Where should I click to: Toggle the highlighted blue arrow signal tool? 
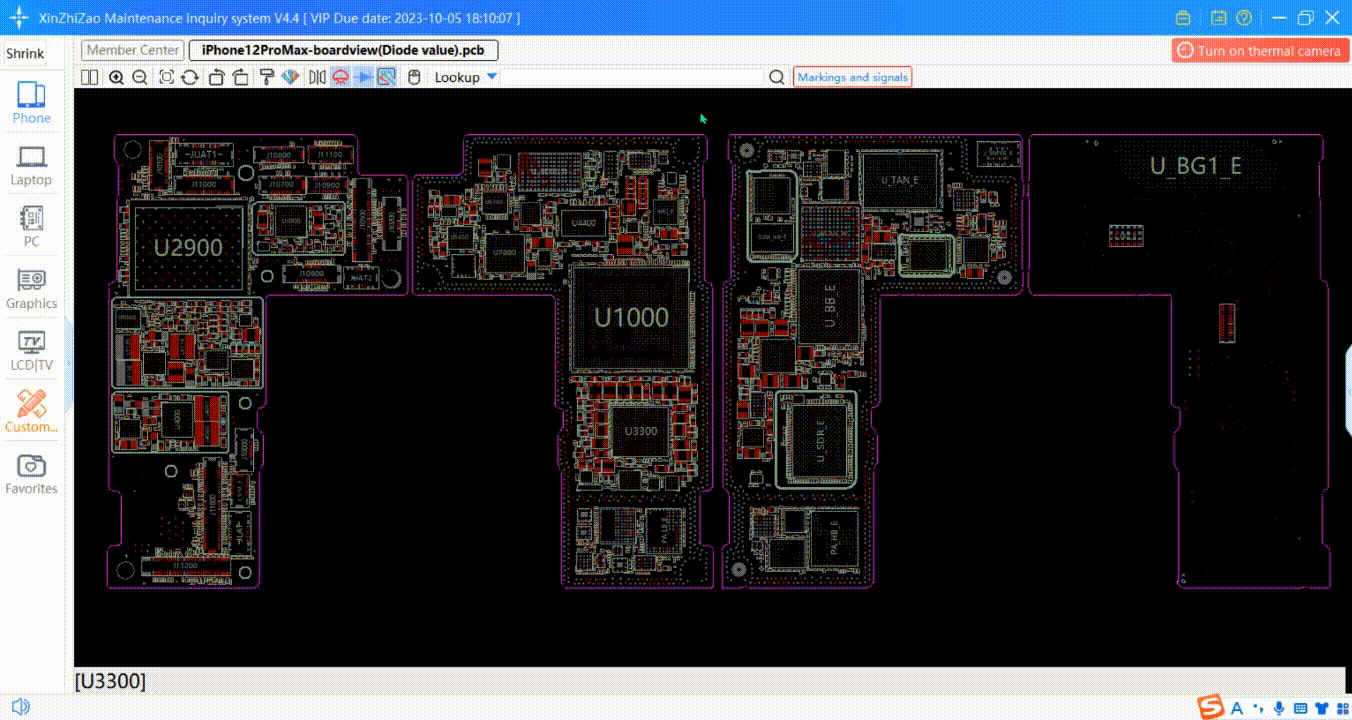coord(364,77)
